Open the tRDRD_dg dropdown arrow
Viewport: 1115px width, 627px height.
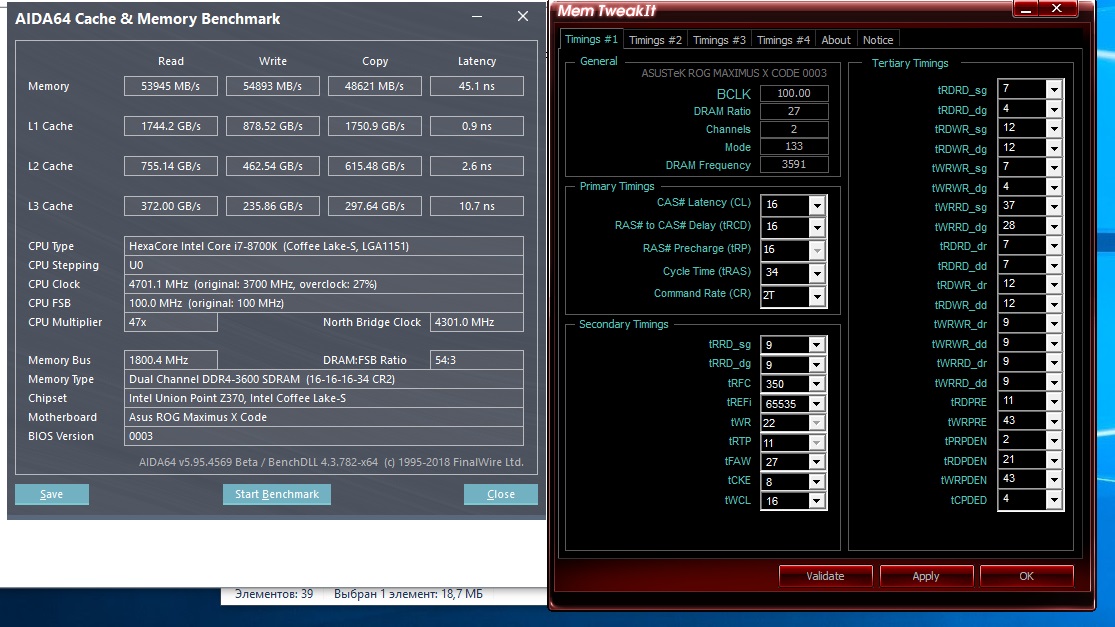point(1054,109)
